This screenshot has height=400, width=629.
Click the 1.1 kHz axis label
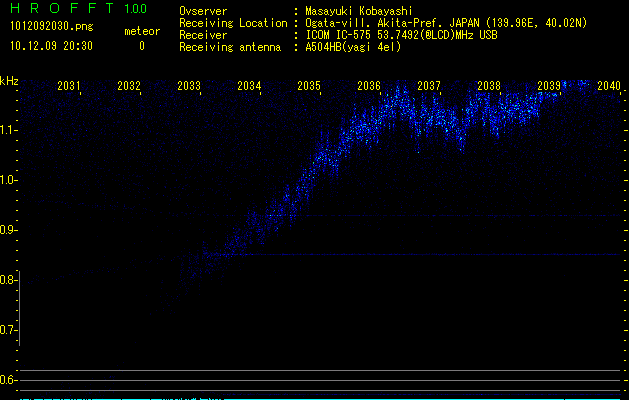coord(7,130)
